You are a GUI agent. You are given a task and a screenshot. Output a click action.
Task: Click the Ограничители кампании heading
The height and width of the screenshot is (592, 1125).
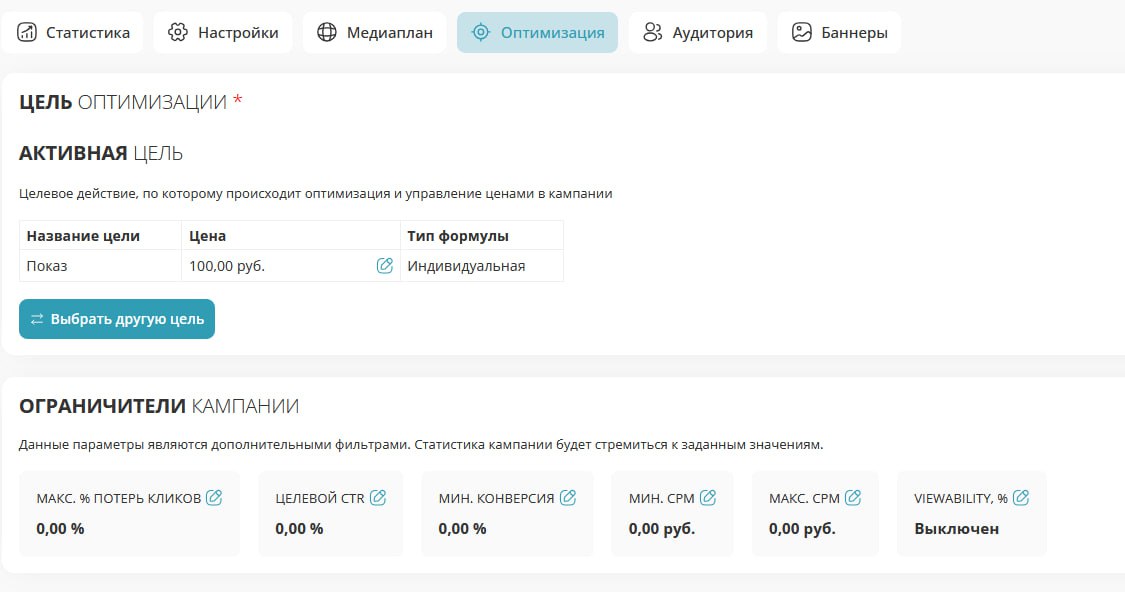coord(159,406)
